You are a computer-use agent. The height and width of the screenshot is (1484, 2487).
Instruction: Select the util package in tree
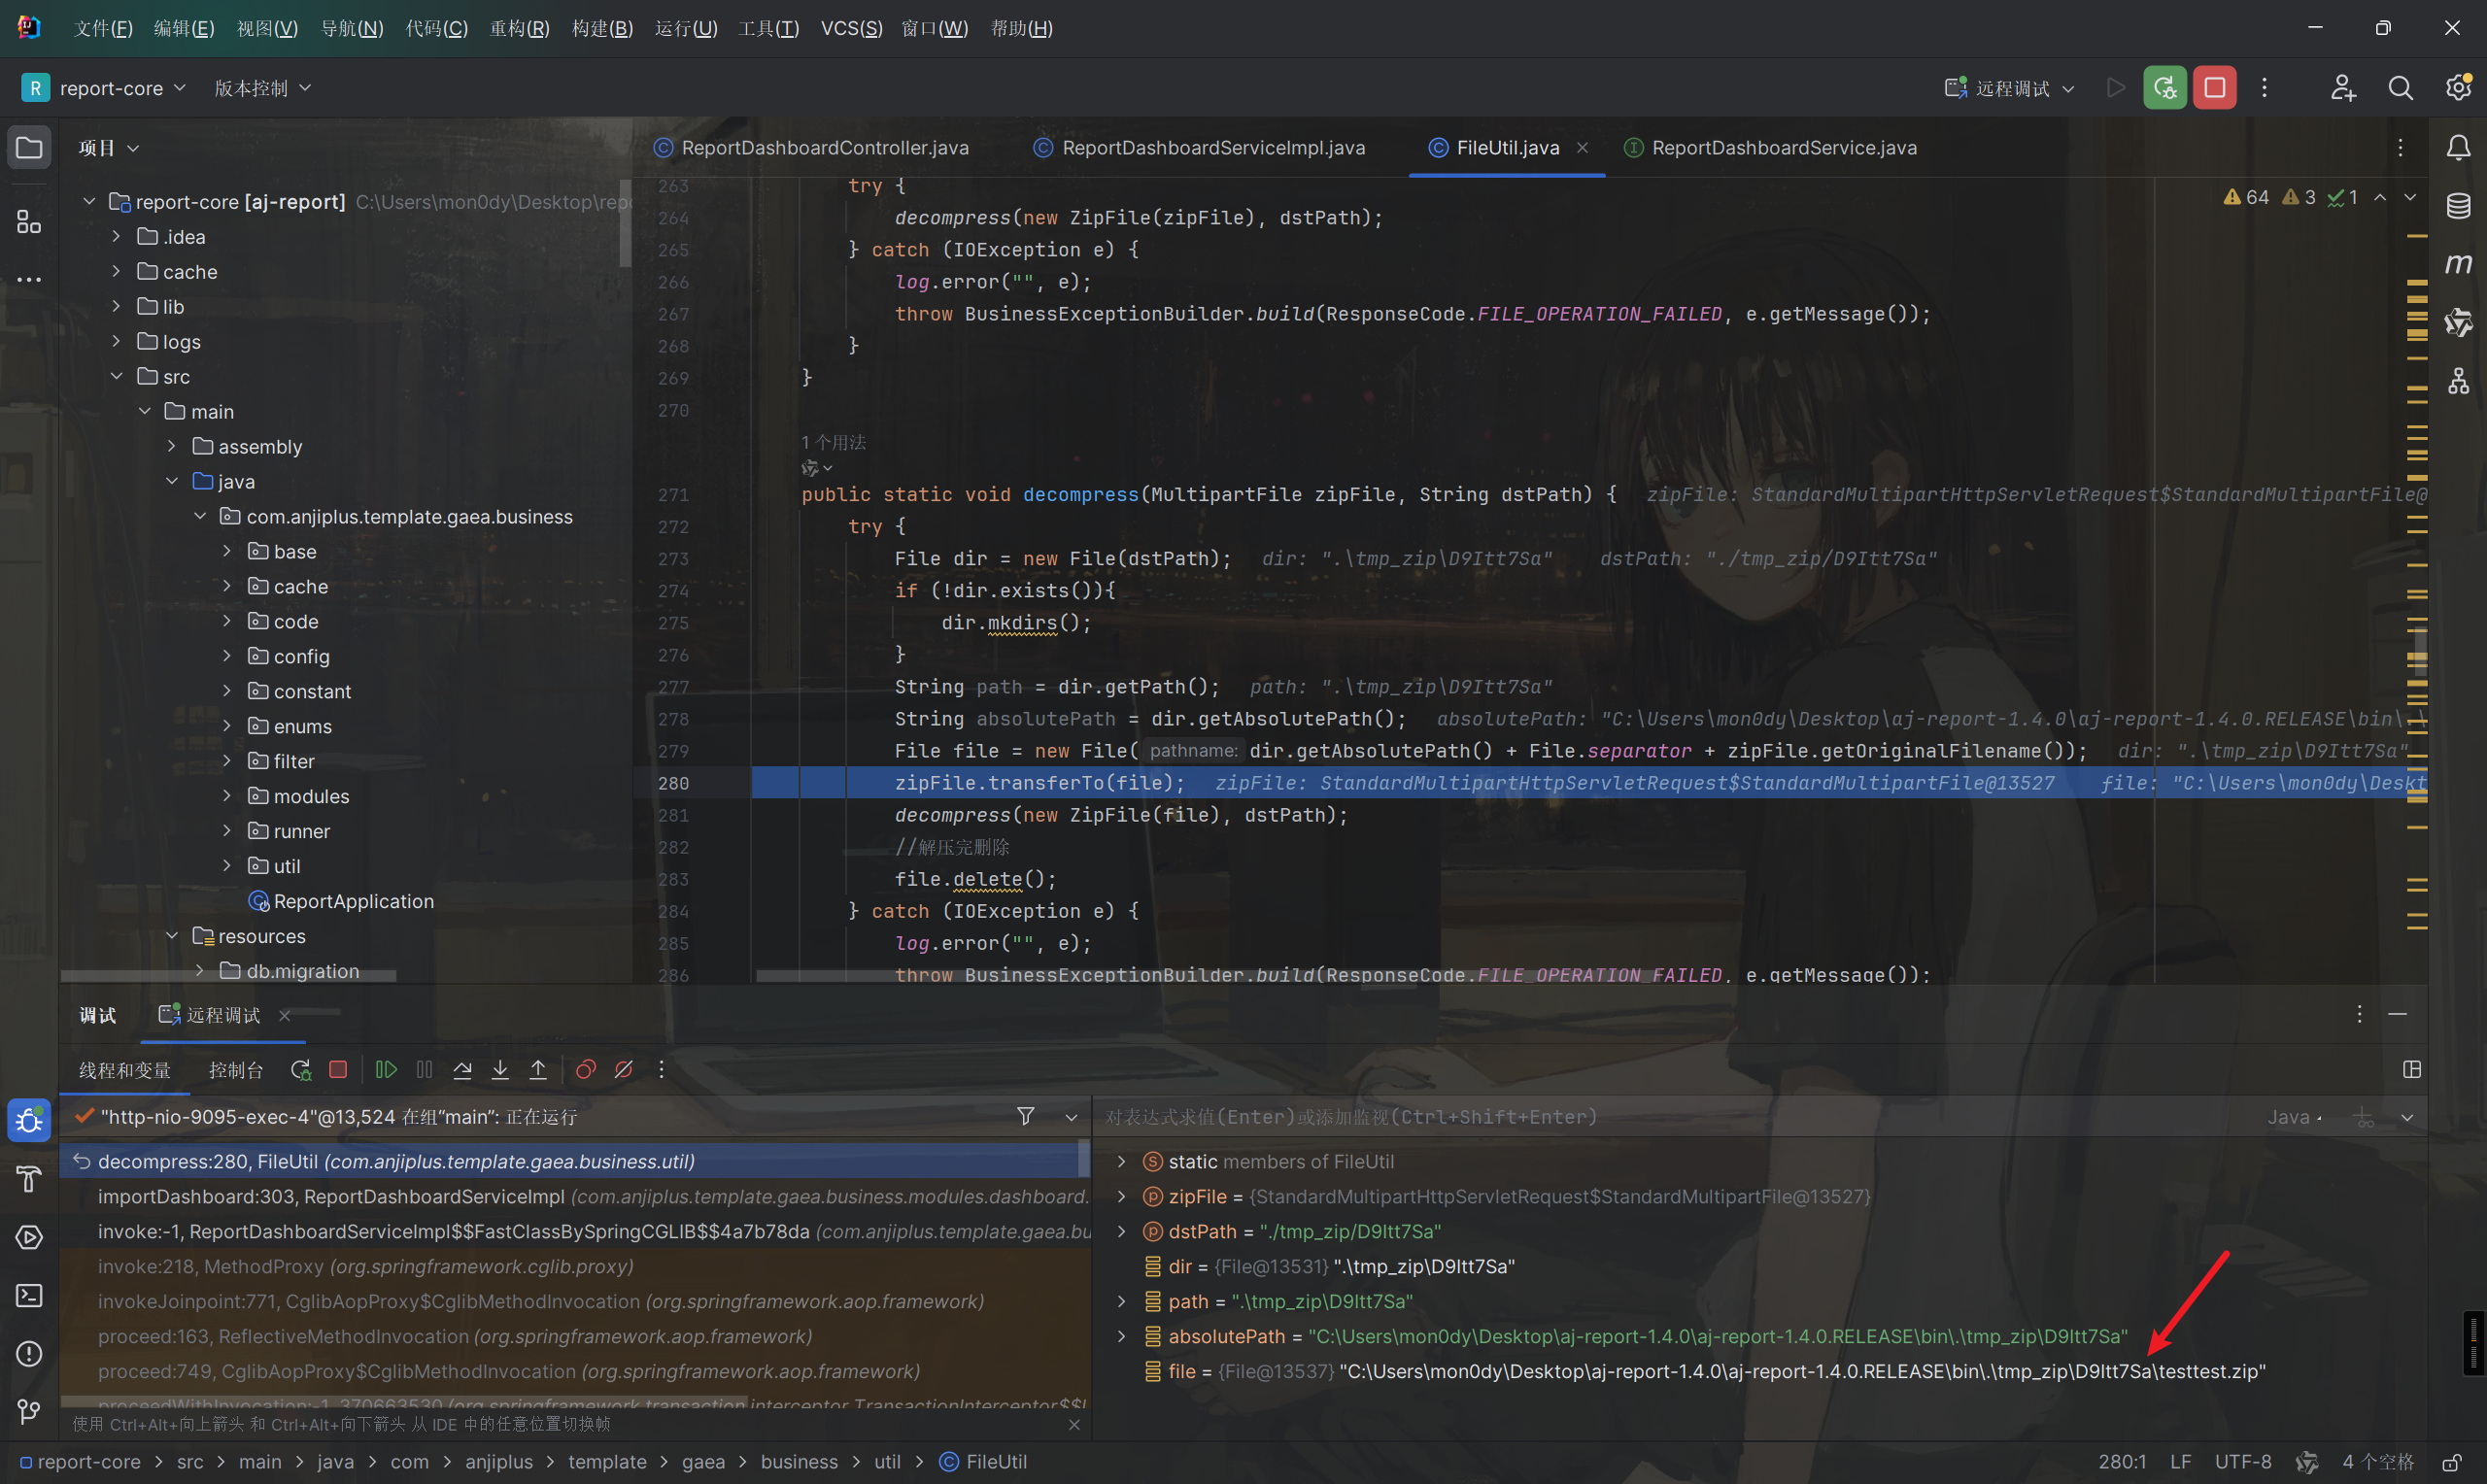click(x=287, y=867)
